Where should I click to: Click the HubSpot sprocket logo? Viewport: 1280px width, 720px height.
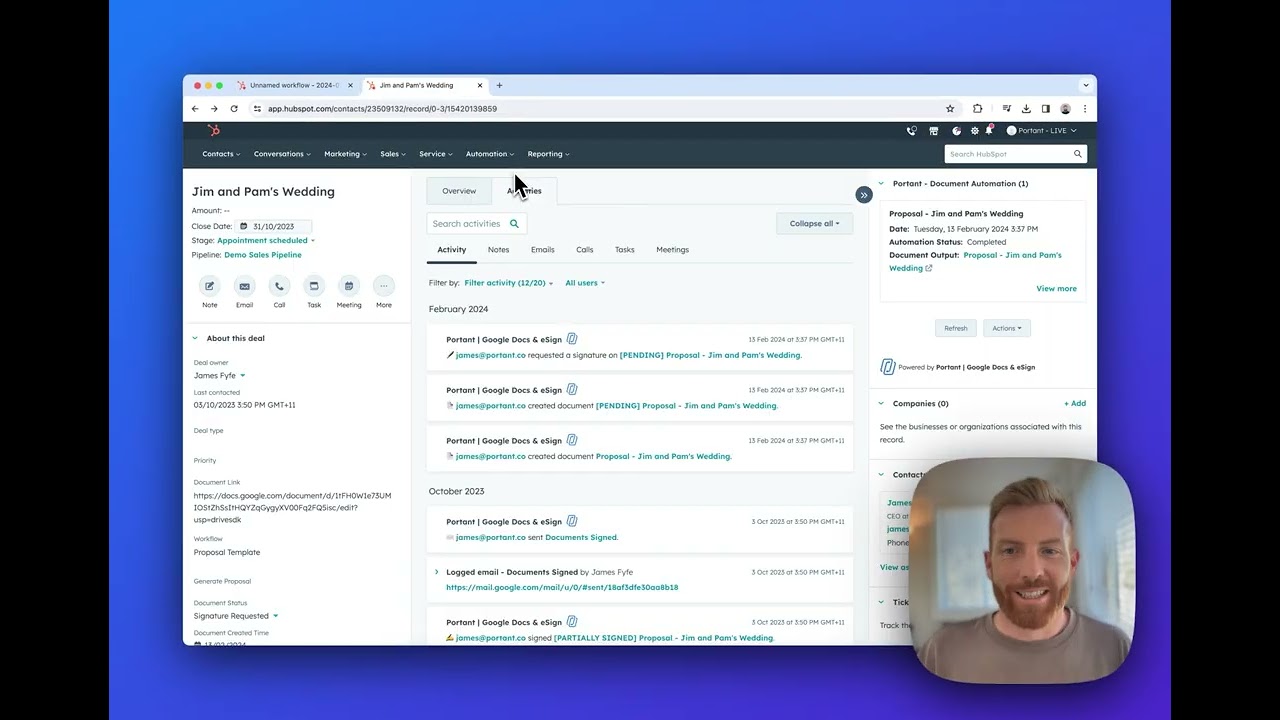coord(213,131)
